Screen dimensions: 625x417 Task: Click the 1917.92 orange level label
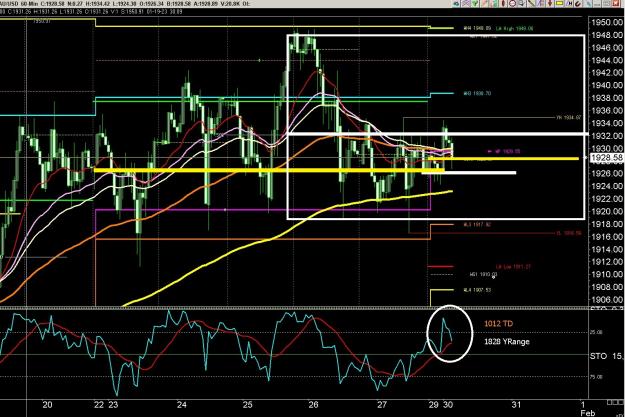[x=477, y=225]
